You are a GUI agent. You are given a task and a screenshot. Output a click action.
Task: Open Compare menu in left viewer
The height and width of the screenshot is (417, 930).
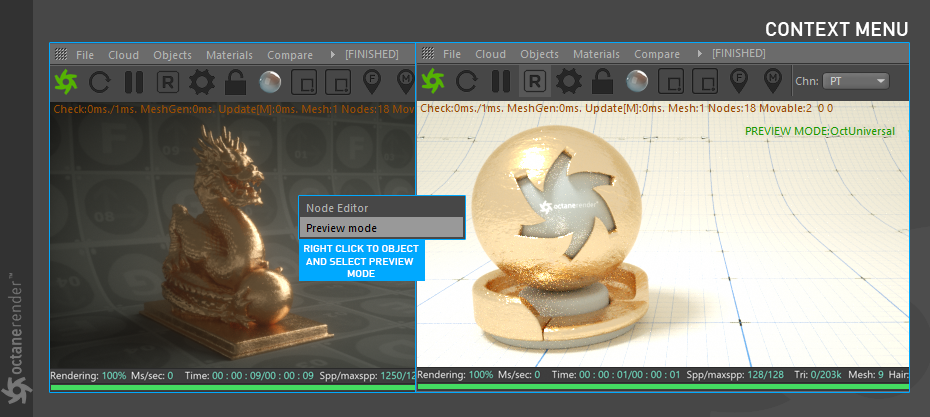[290, 55]
